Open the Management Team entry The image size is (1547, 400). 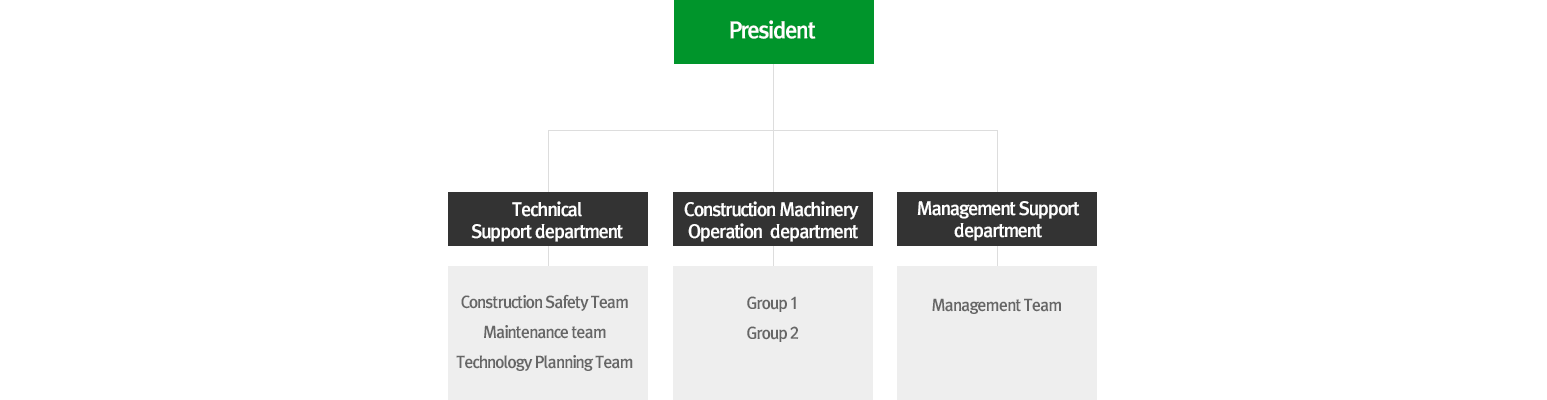point(996,305)
